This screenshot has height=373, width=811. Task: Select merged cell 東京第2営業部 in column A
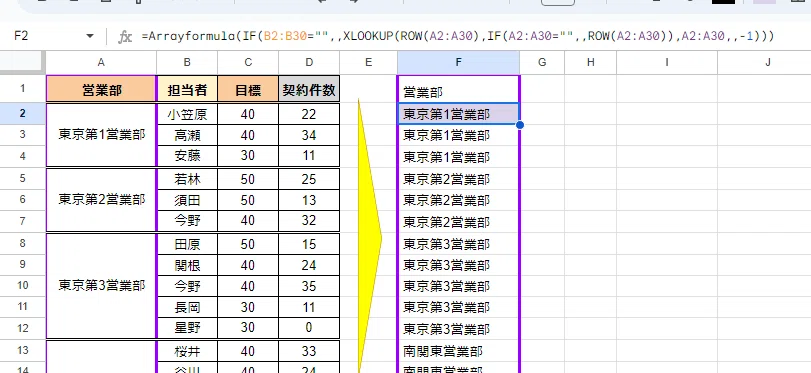pyautogui.click(x=101, y=200)
